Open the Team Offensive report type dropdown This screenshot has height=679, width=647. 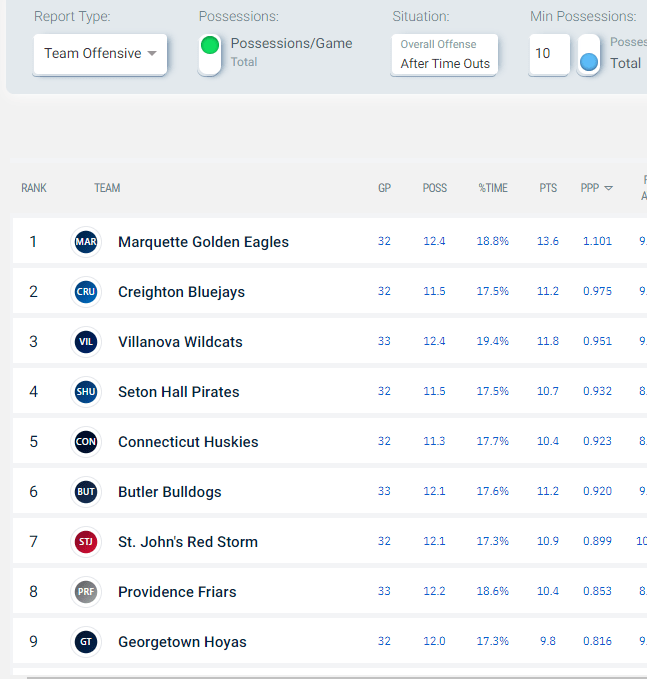tap(100, 54)
